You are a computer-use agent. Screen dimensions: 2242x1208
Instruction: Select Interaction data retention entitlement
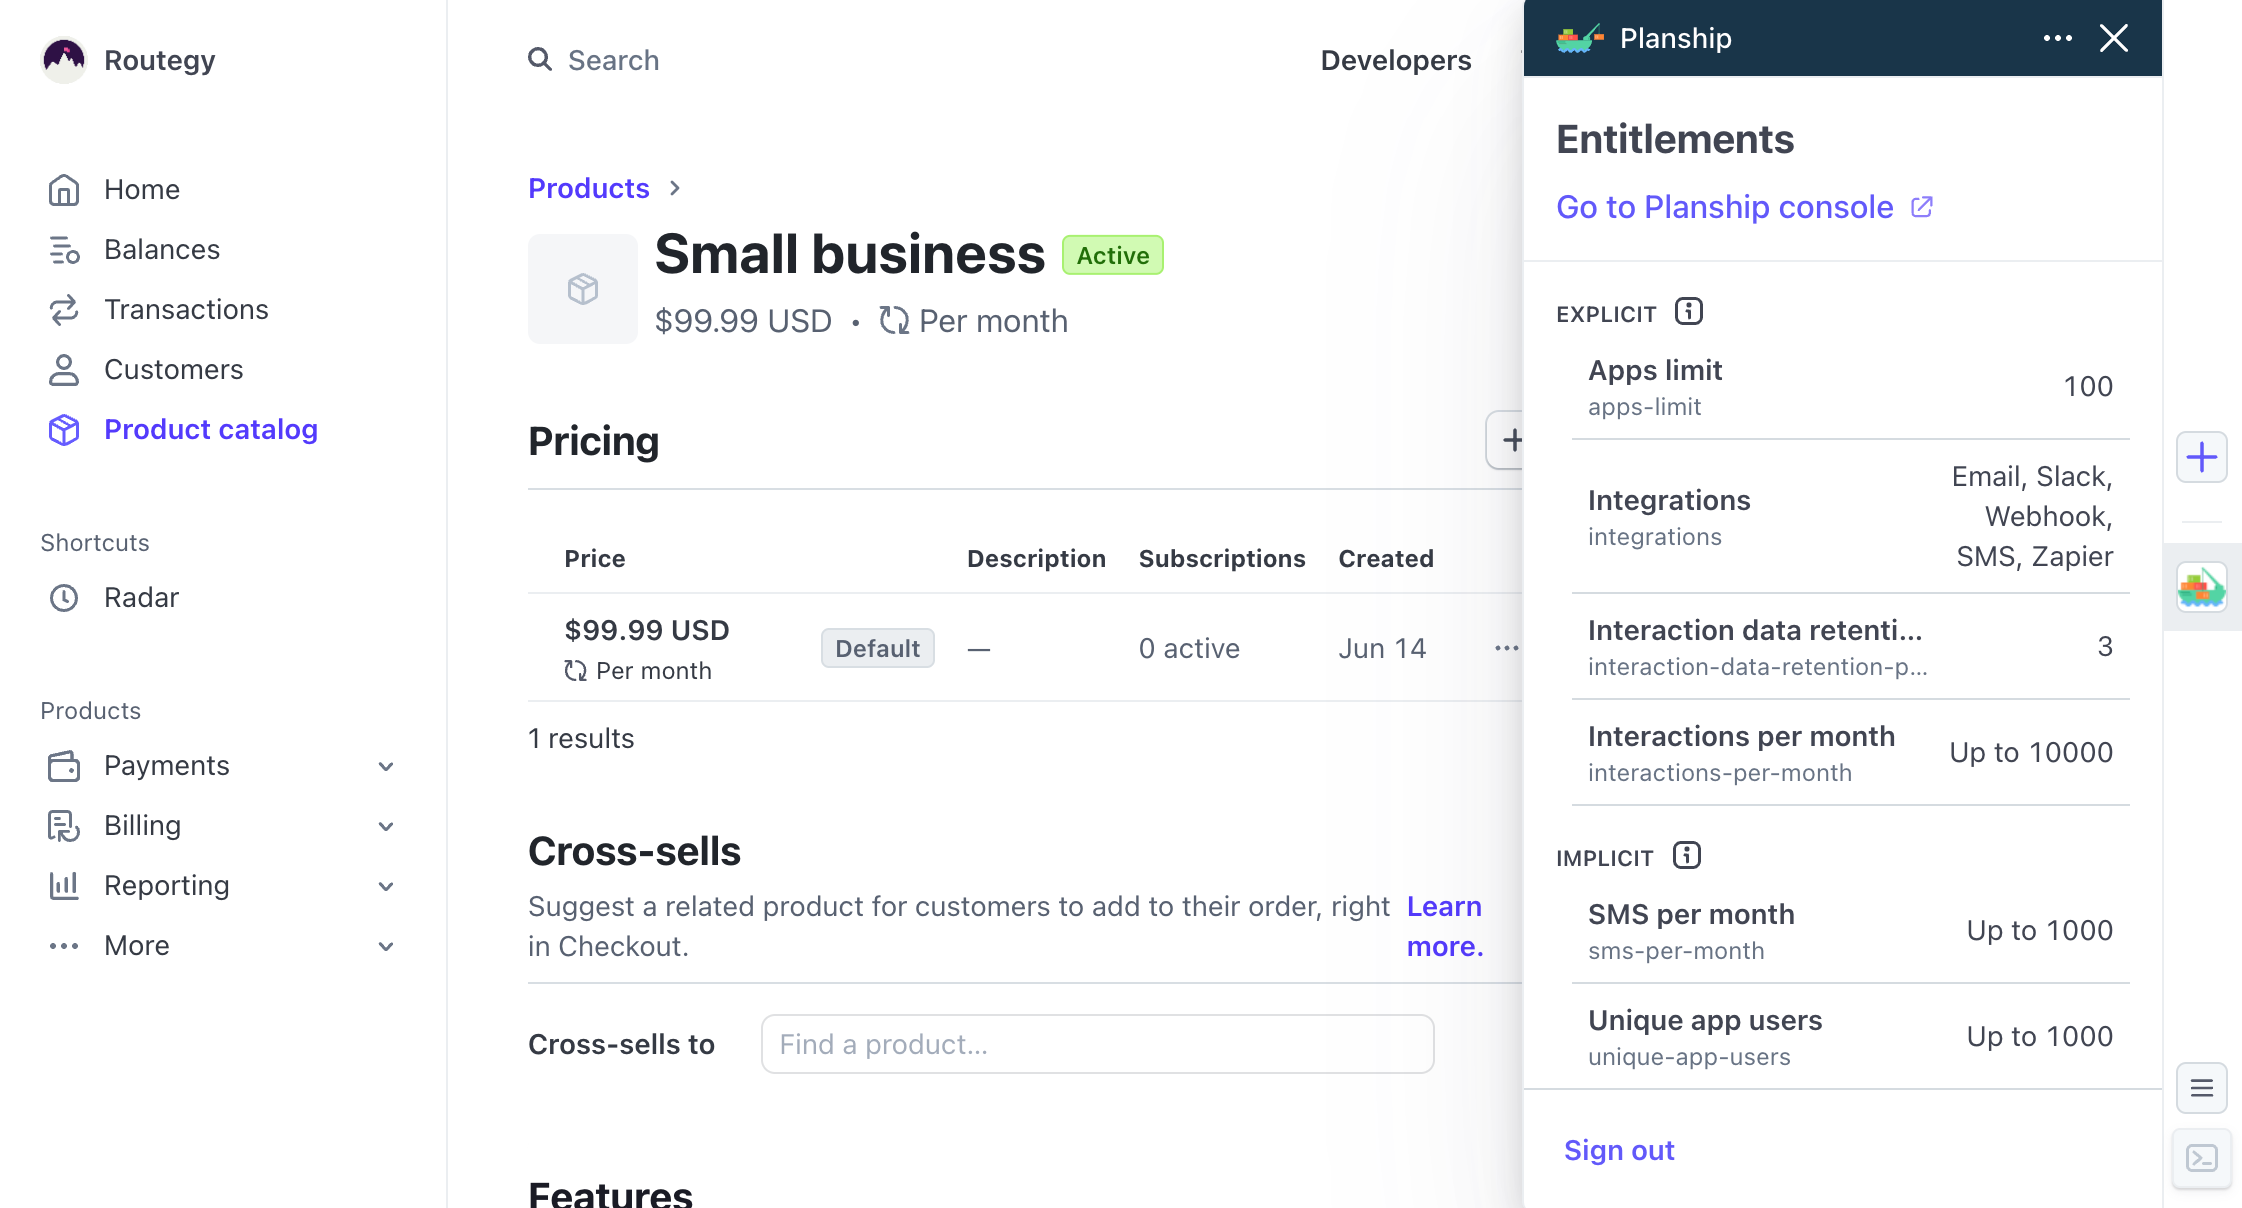point(1850,646)
